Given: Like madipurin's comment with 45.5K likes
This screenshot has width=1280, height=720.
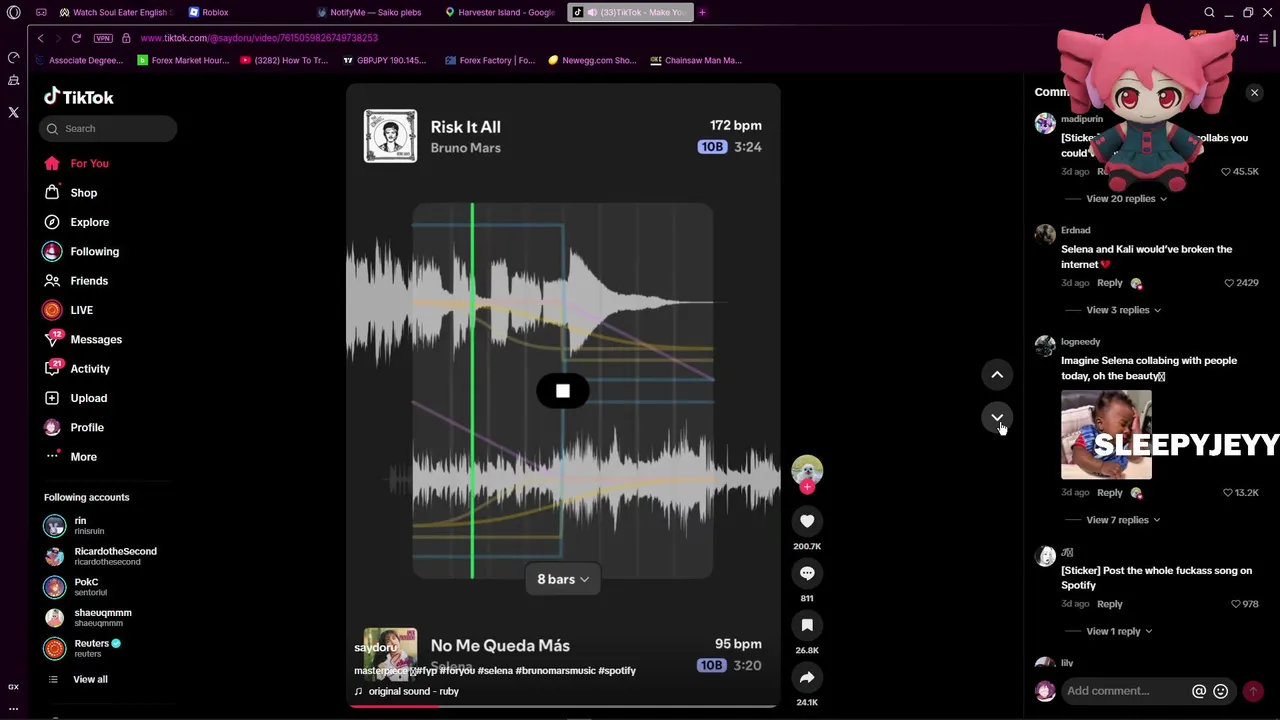Looking at the screenshot, I should [x=1226, y=172].
